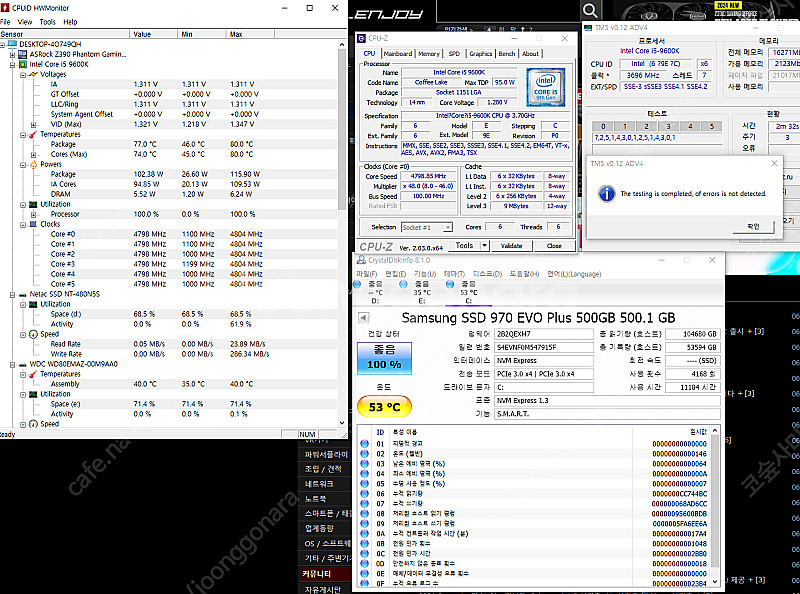Expand the Cores (Max) temperature entry
This screenshot has height=594, width=800.
33,155
